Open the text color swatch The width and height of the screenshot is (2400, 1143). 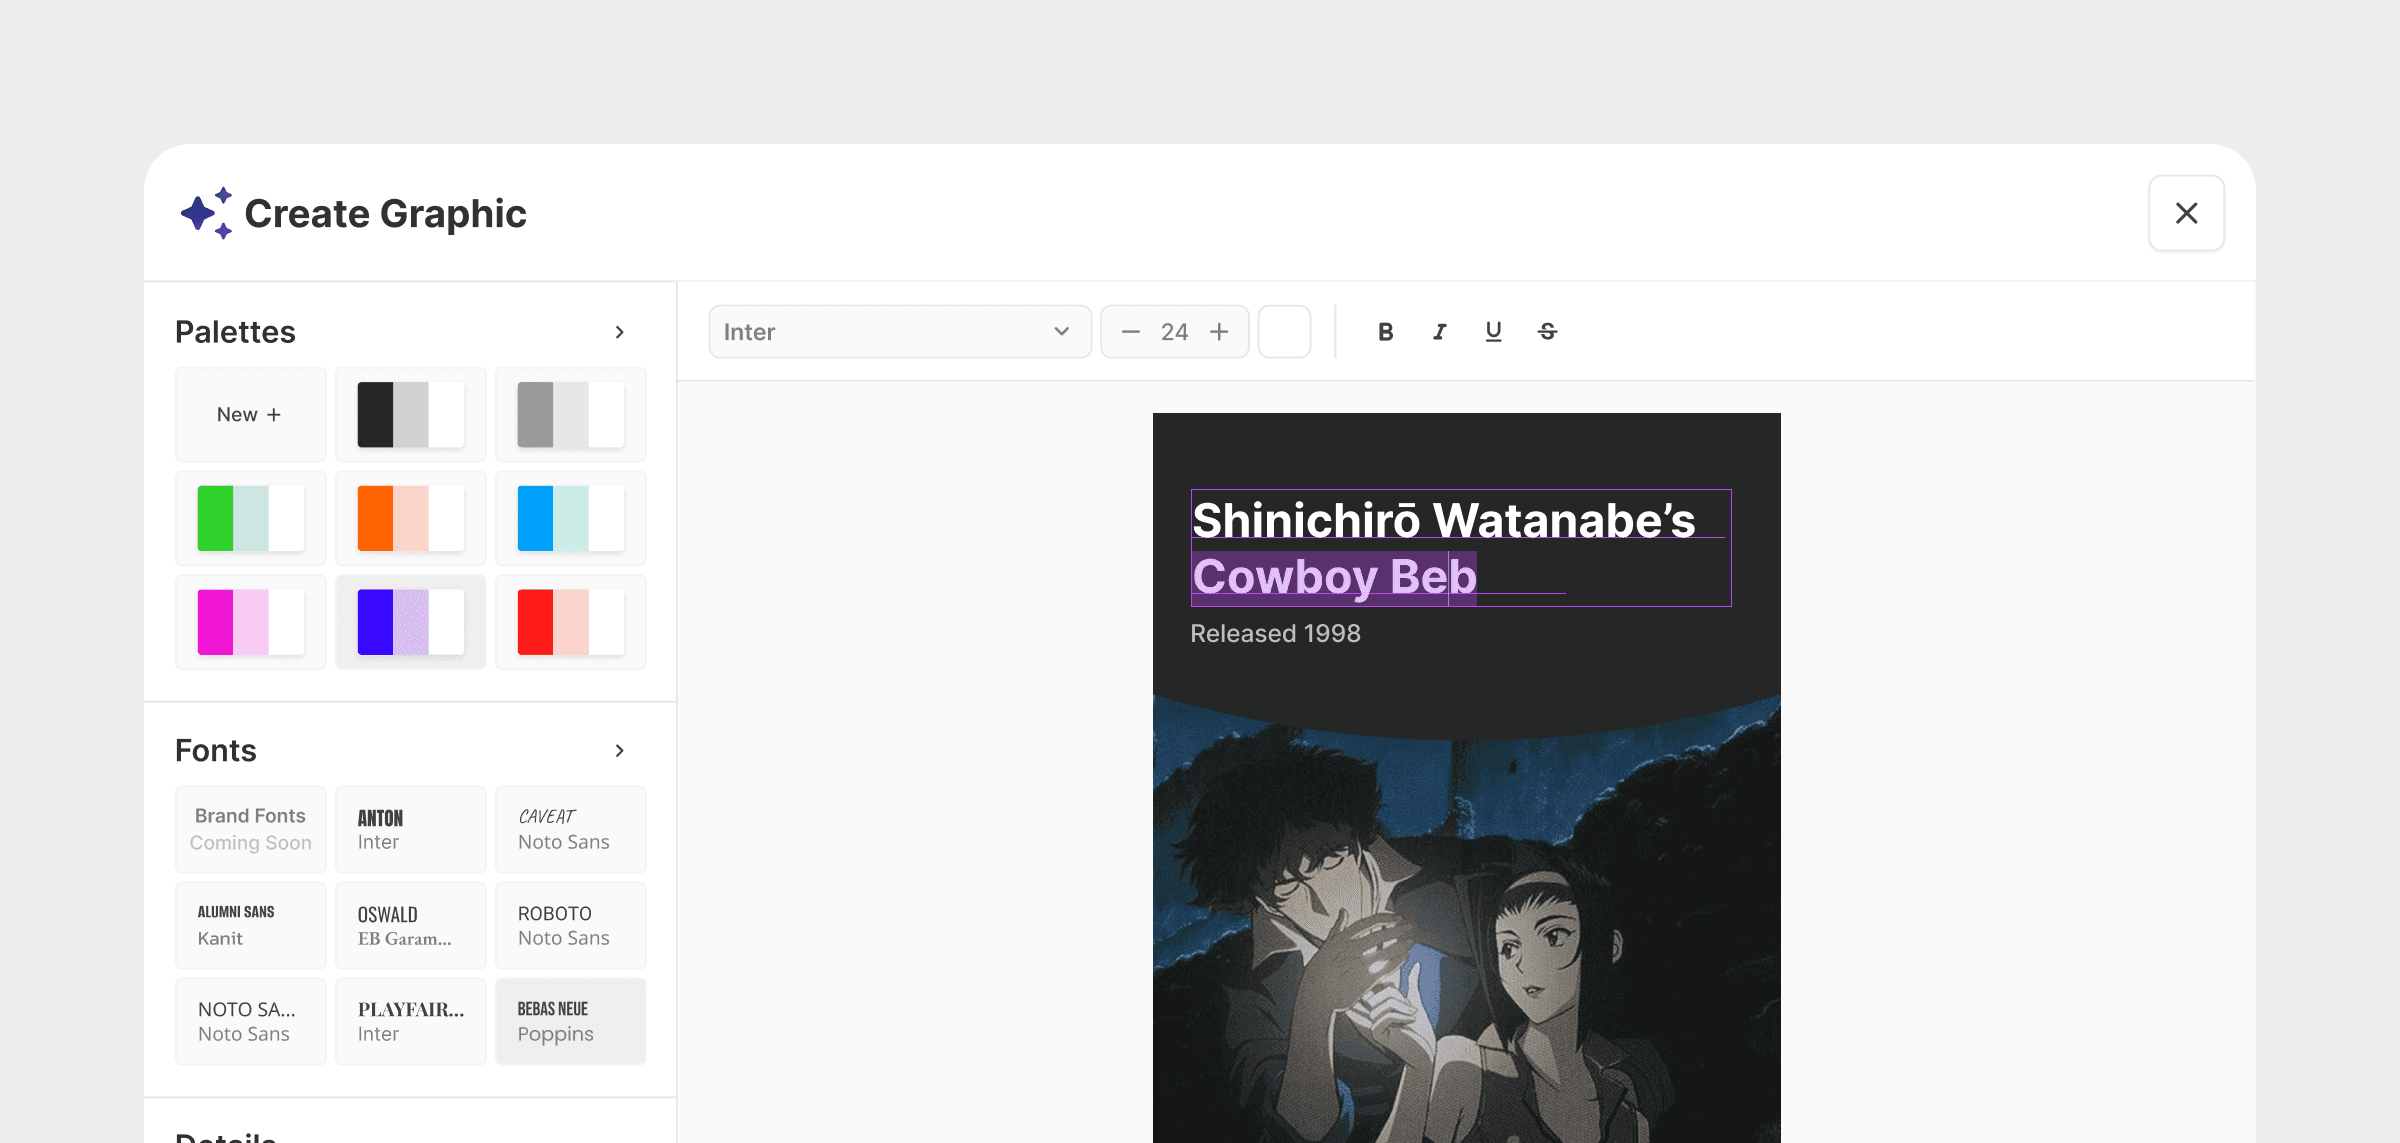click(x=1284, y=332)
